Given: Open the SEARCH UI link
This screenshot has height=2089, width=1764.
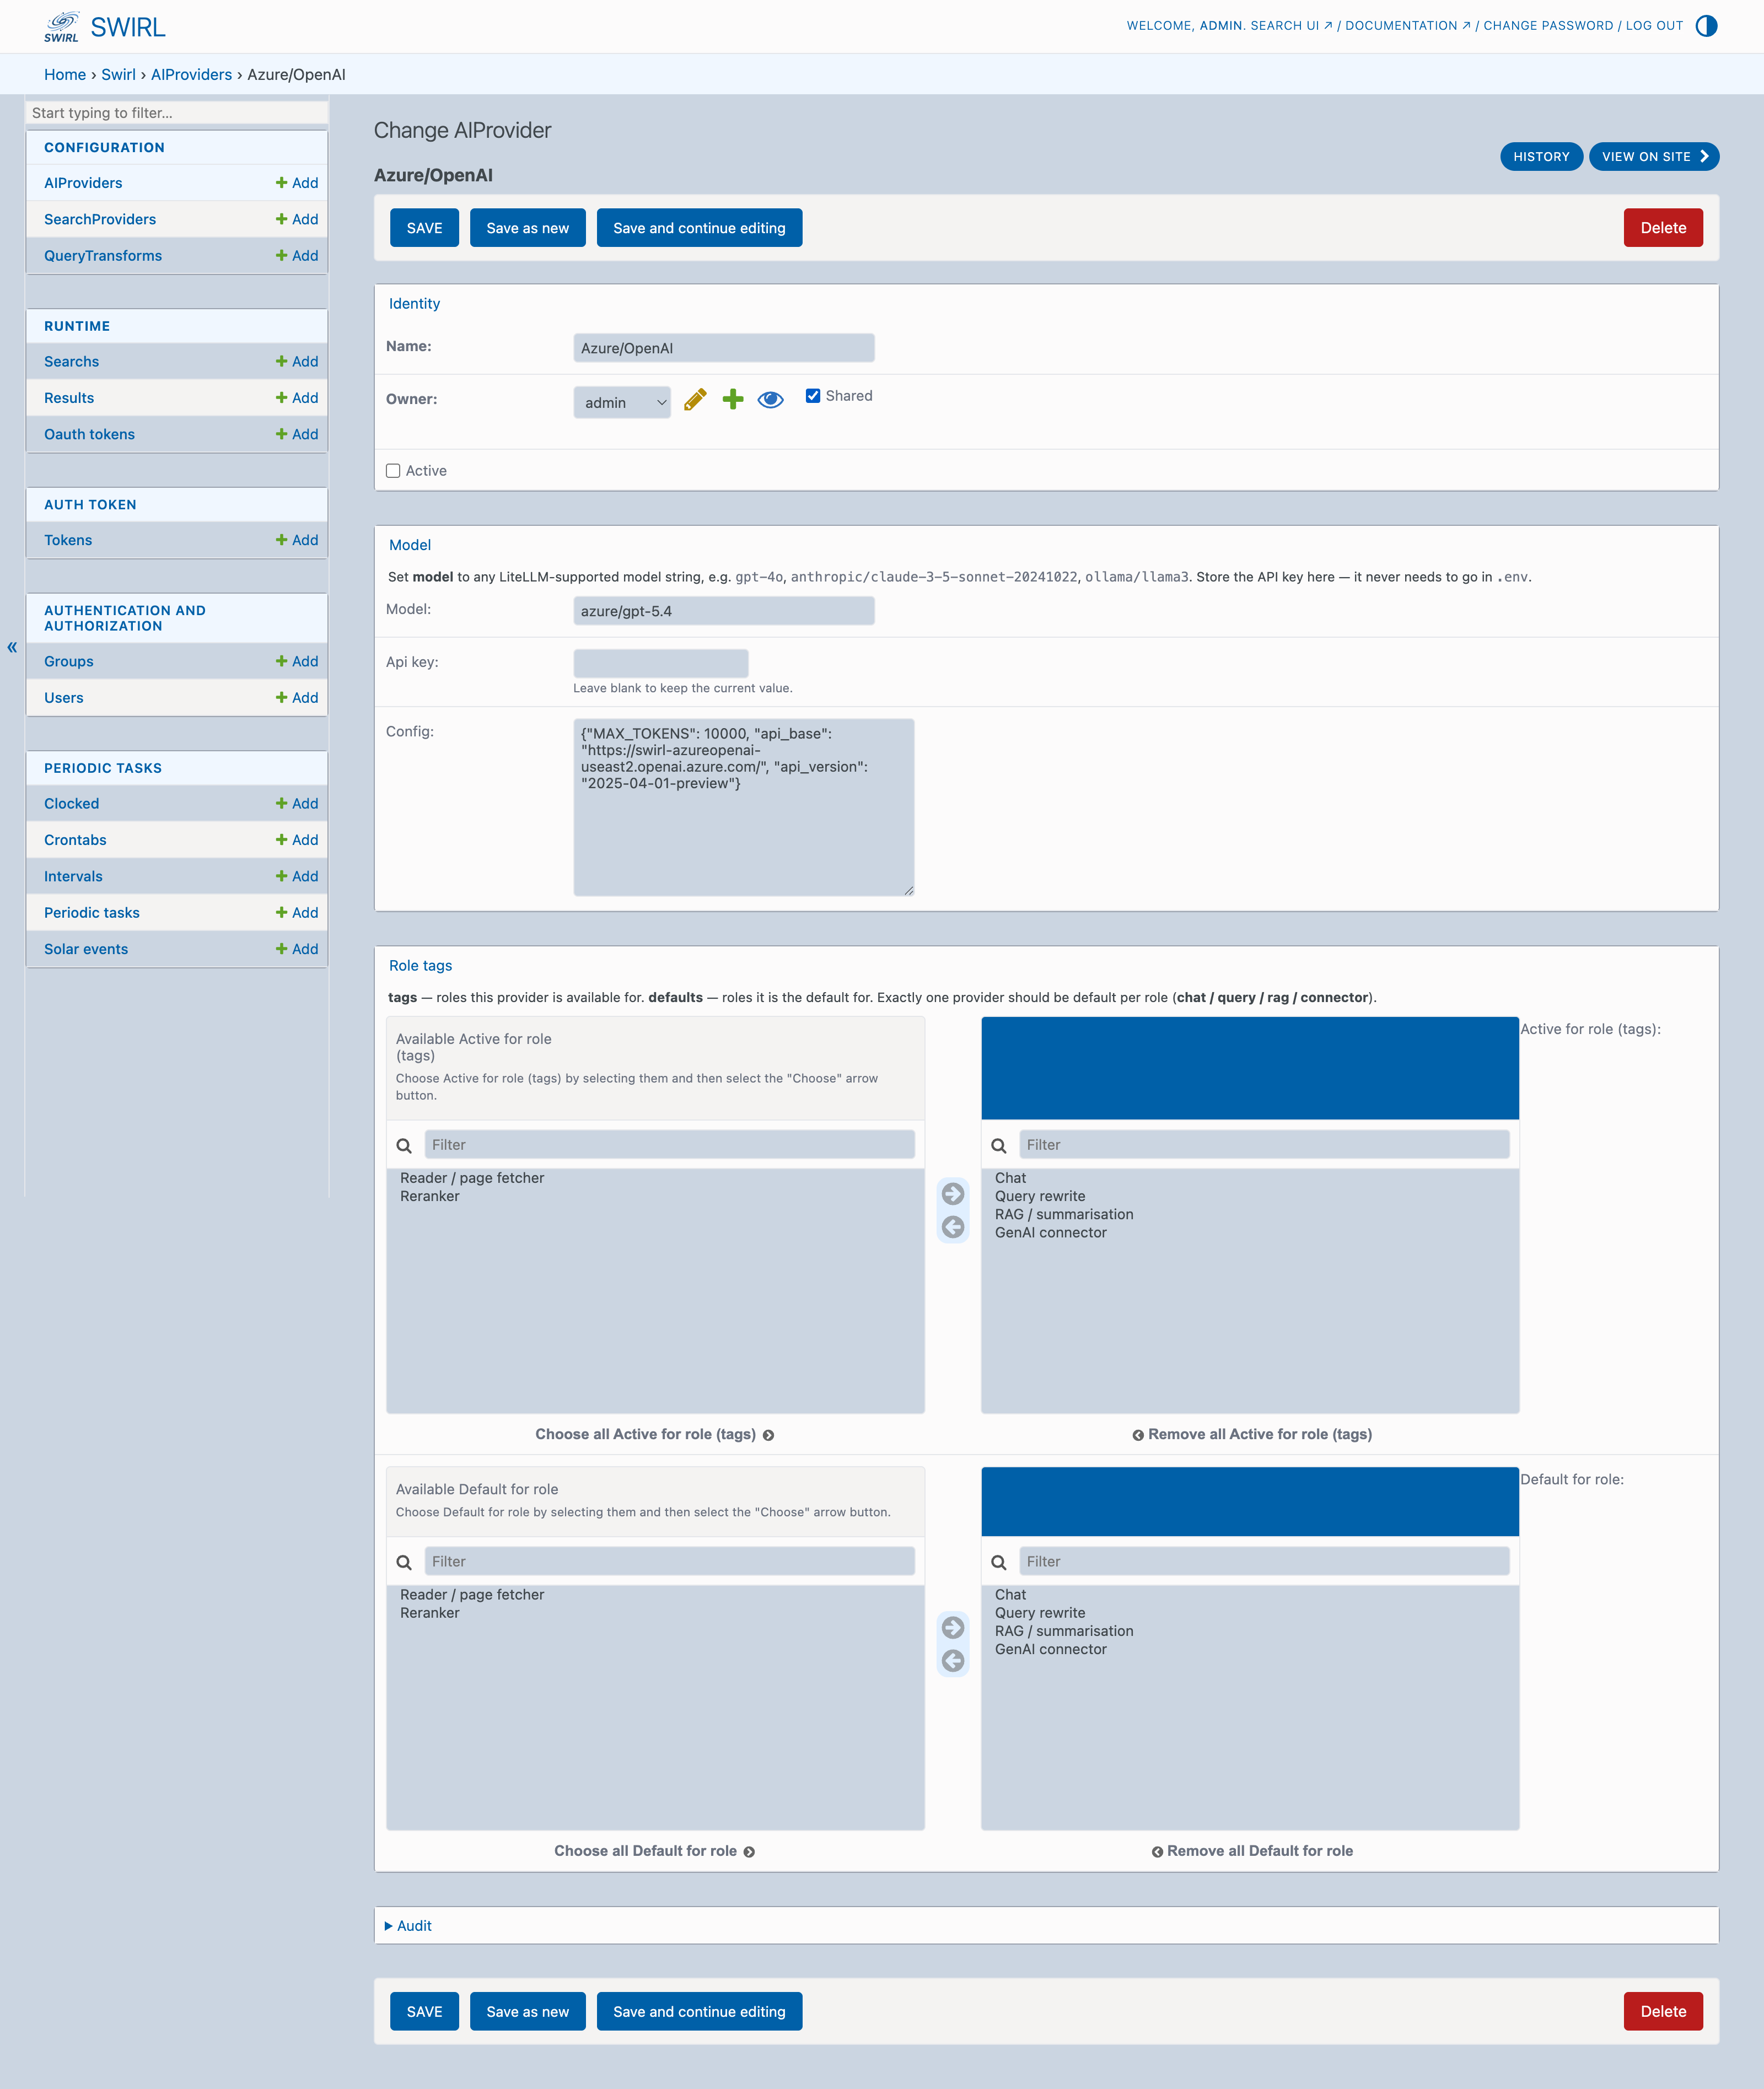Looking at the screenshot, I should [1291, 26].
